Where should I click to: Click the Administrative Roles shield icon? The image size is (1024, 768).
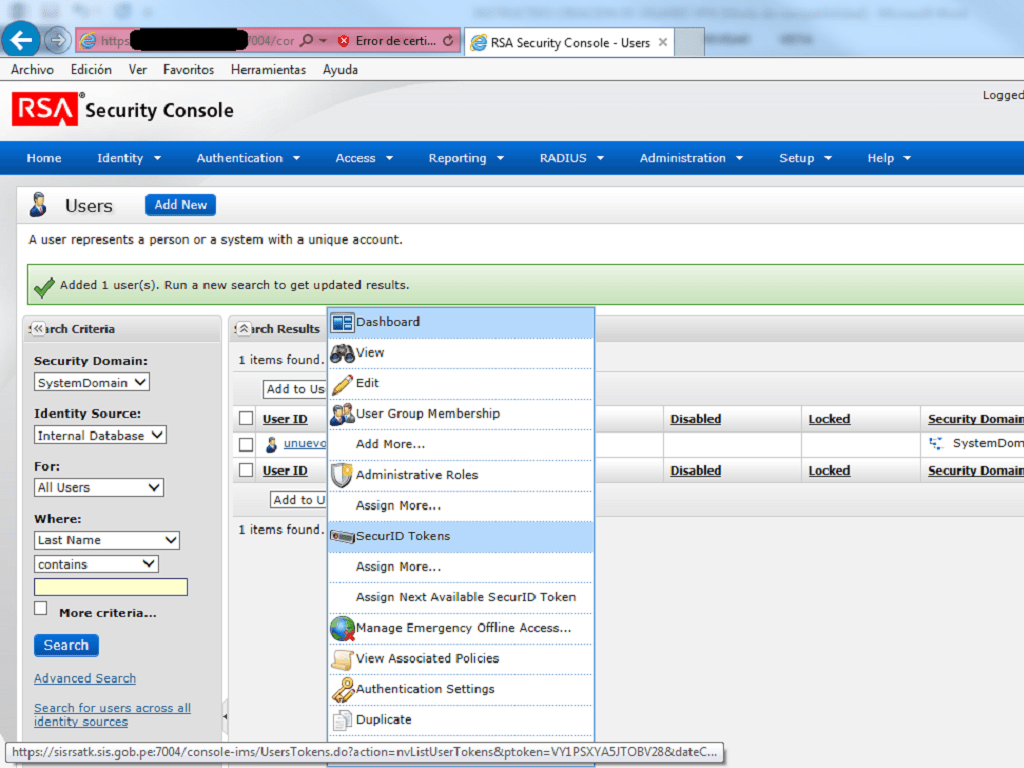(342, 475)
